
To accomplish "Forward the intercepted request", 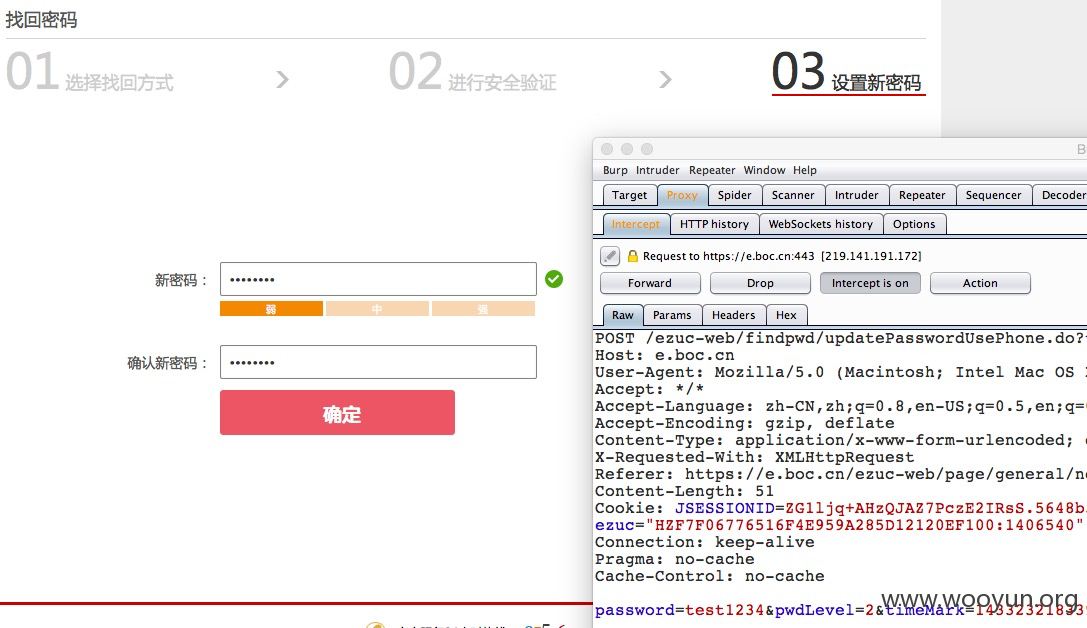I will pos(650,283).
